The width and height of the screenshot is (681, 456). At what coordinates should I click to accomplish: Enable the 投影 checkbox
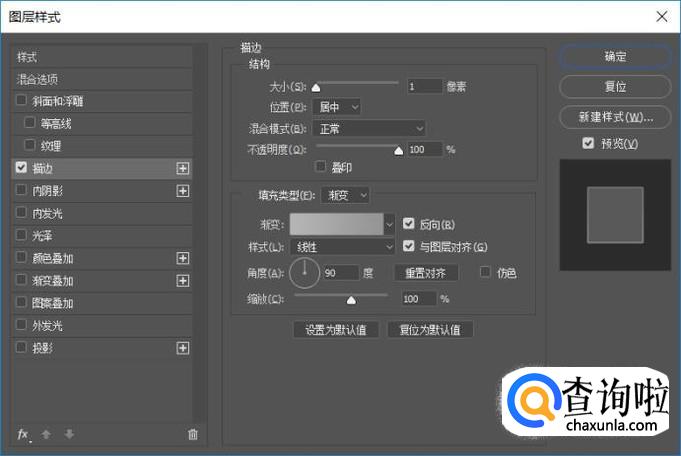tap(21, 347)
